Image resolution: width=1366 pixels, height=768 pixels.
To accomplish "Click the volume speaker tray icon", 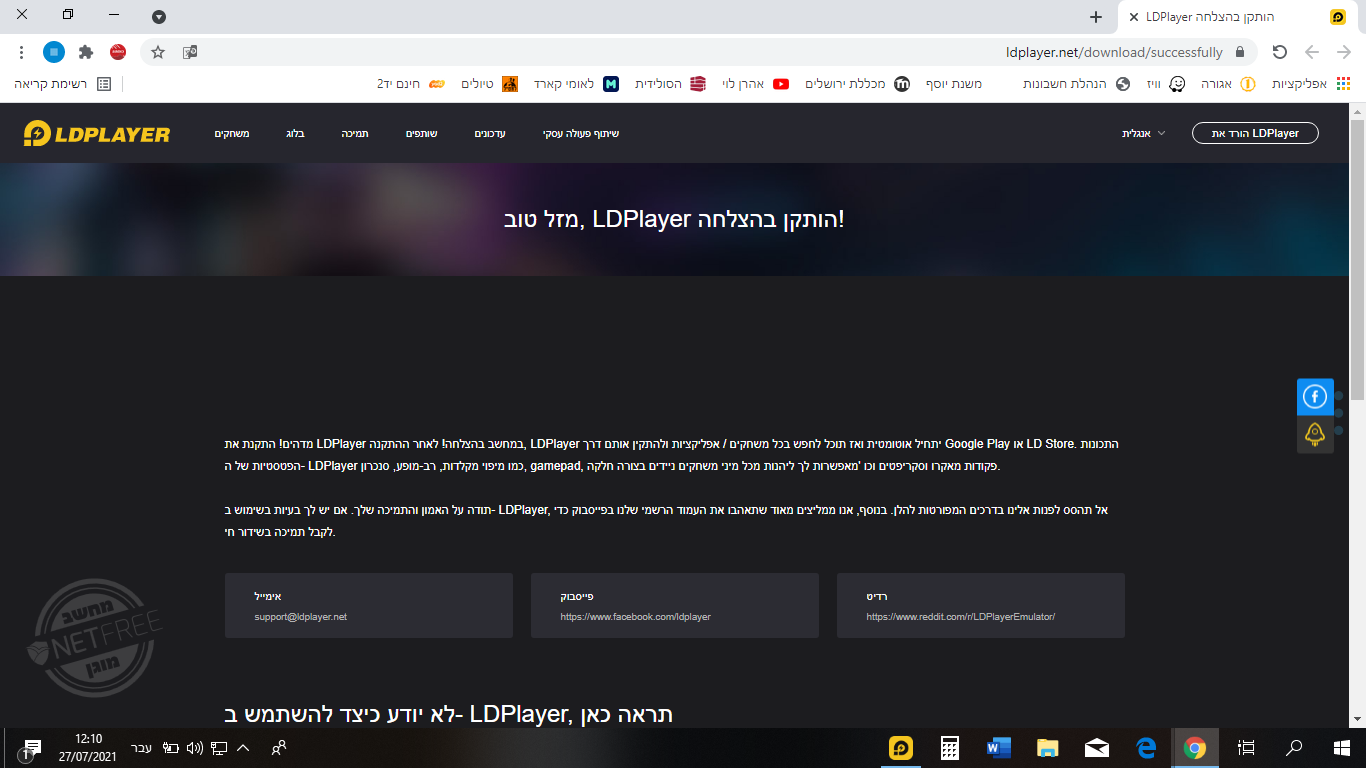I will click(195, 748).
